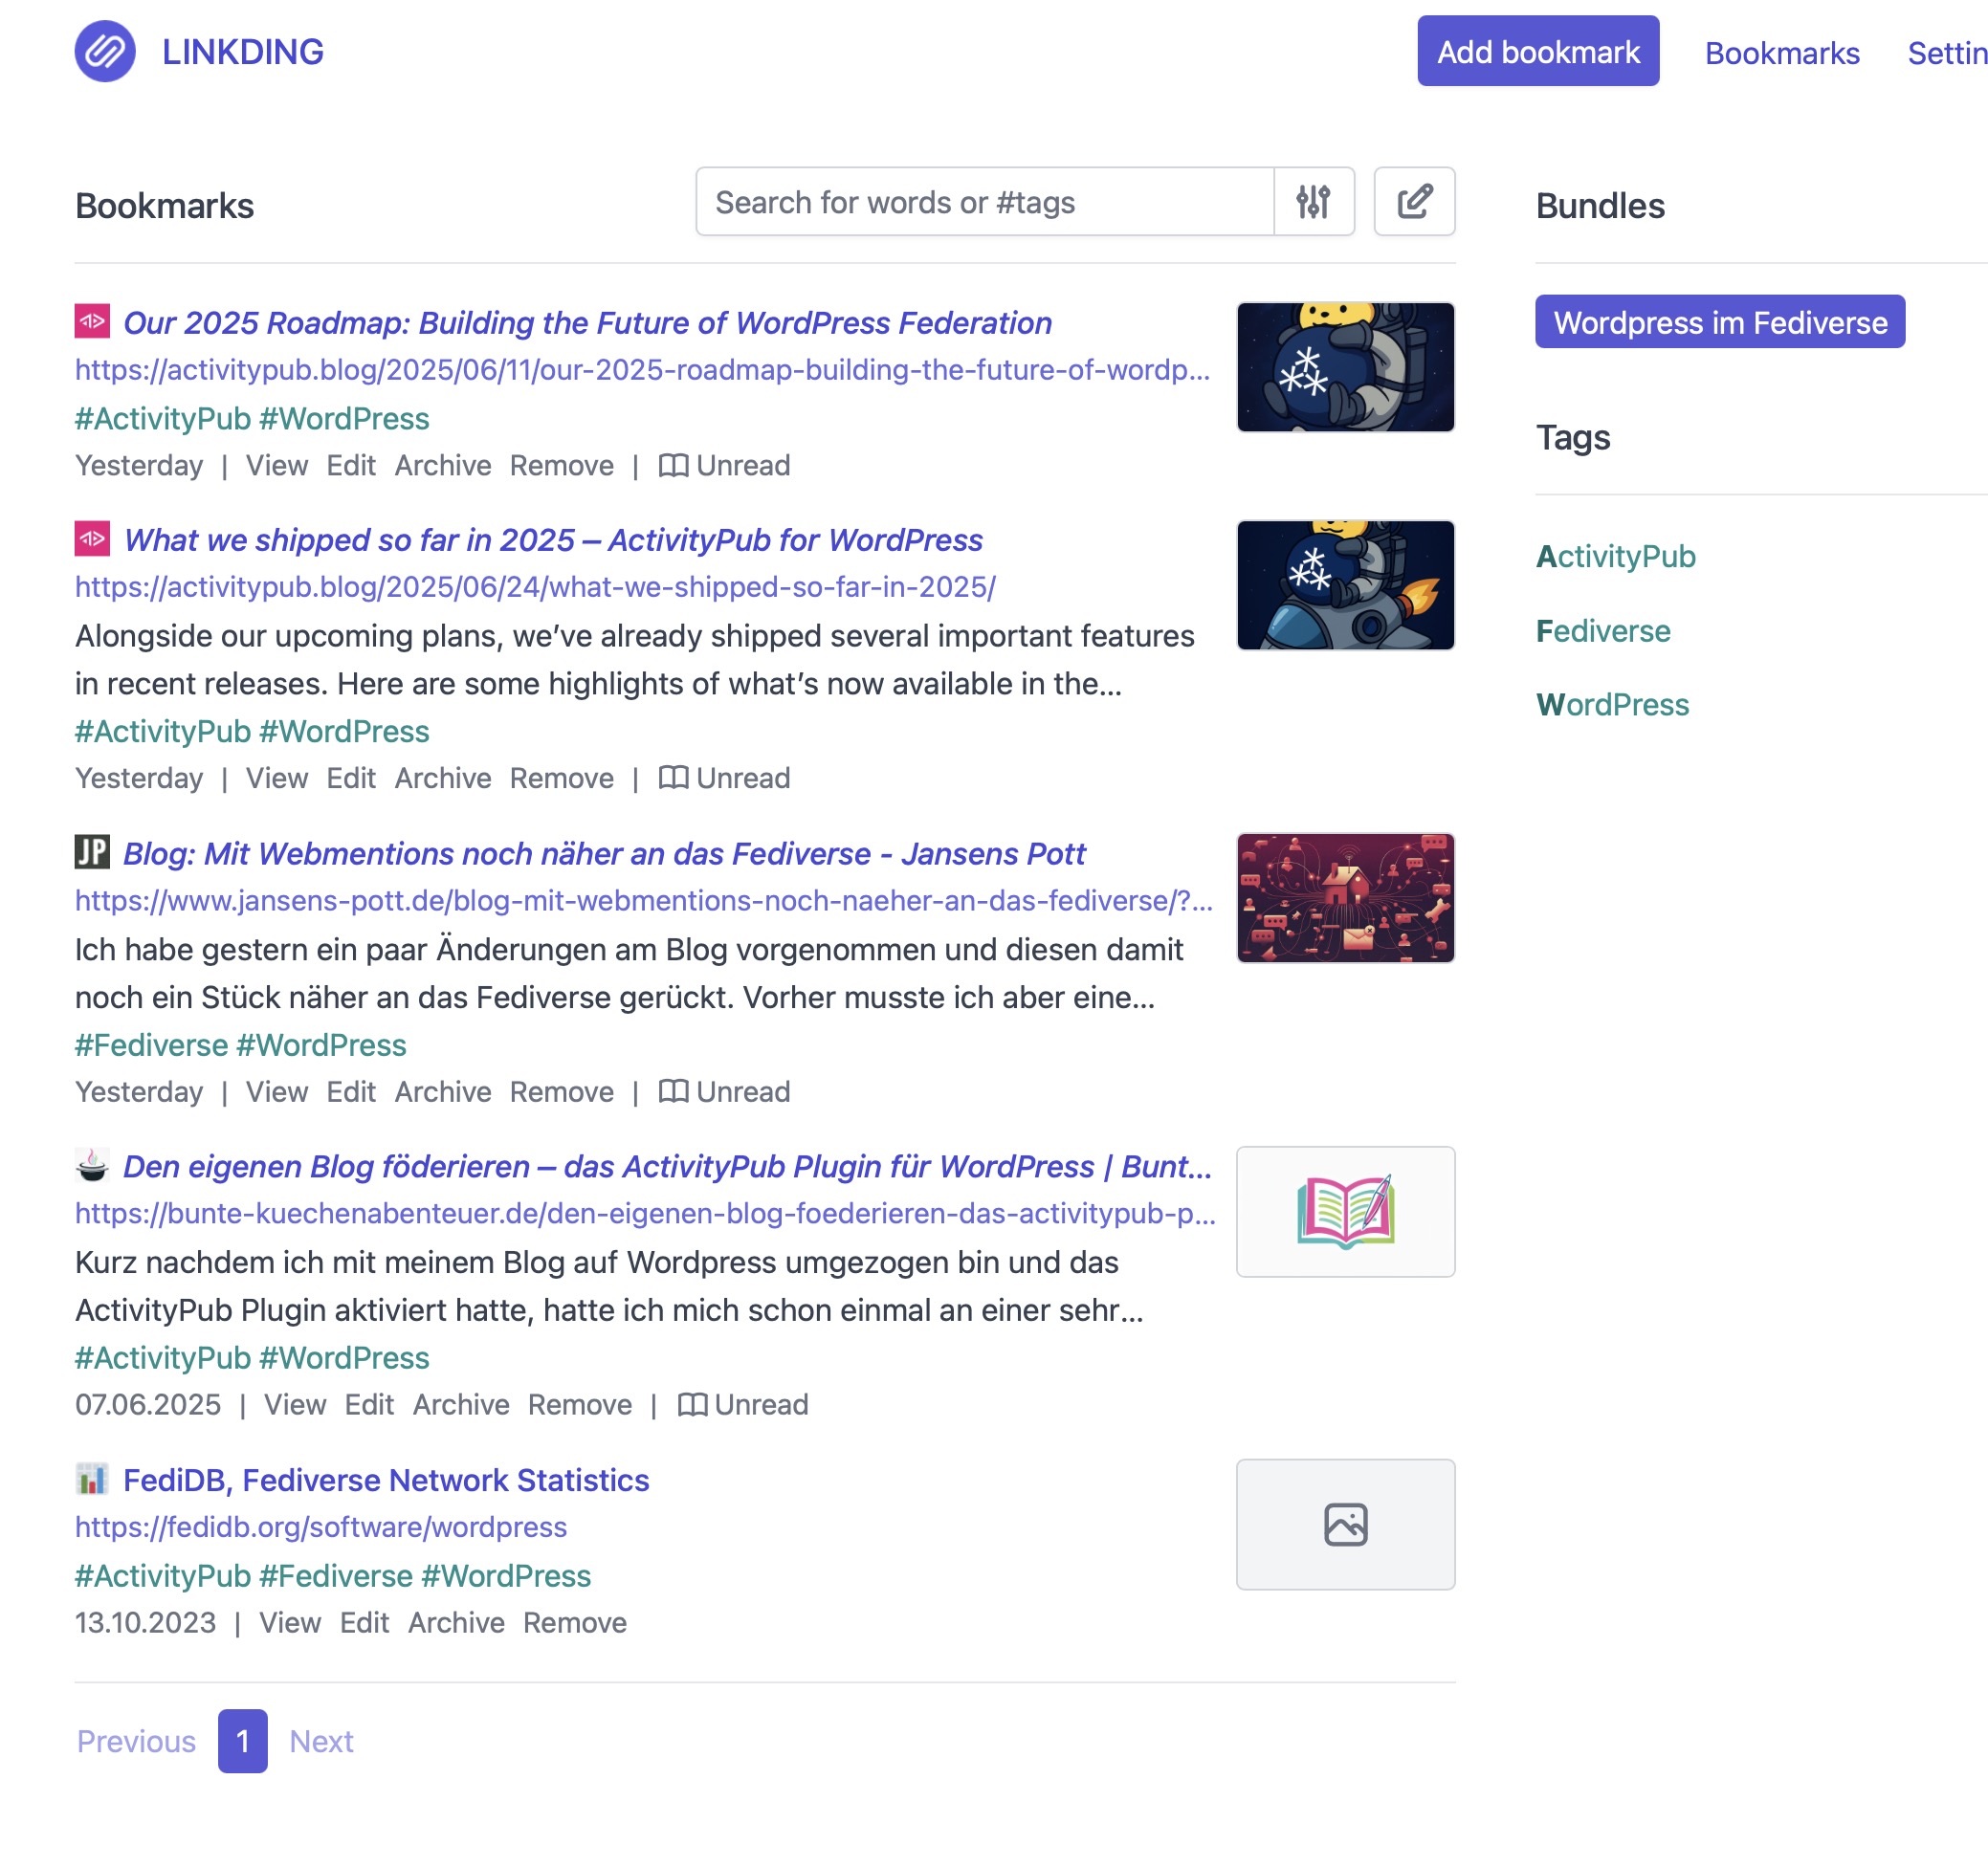Click placeholder image thumbnail of FediDB bookmark
The width and height of the screenshot is (1988, 1867).
[x=1345, y=1525]
